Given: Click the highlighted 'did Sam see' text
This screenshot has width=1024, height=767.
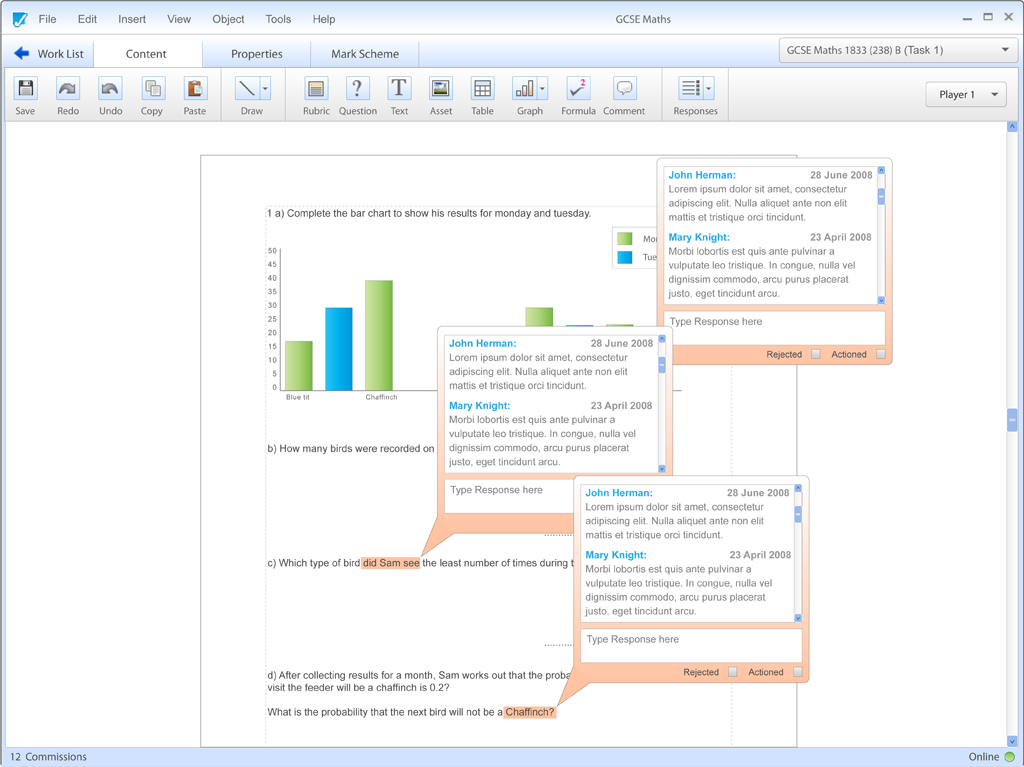Looking at the screenshot, I should point(391,563).
